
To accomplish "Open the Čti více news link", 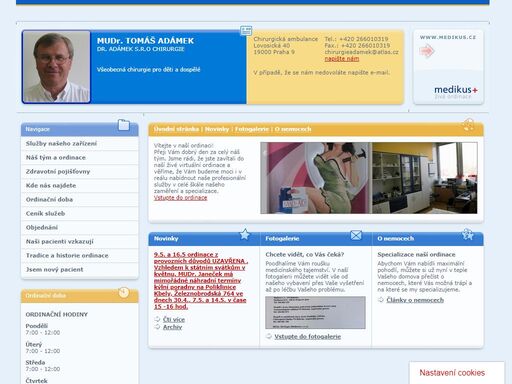I will point(174,319).
